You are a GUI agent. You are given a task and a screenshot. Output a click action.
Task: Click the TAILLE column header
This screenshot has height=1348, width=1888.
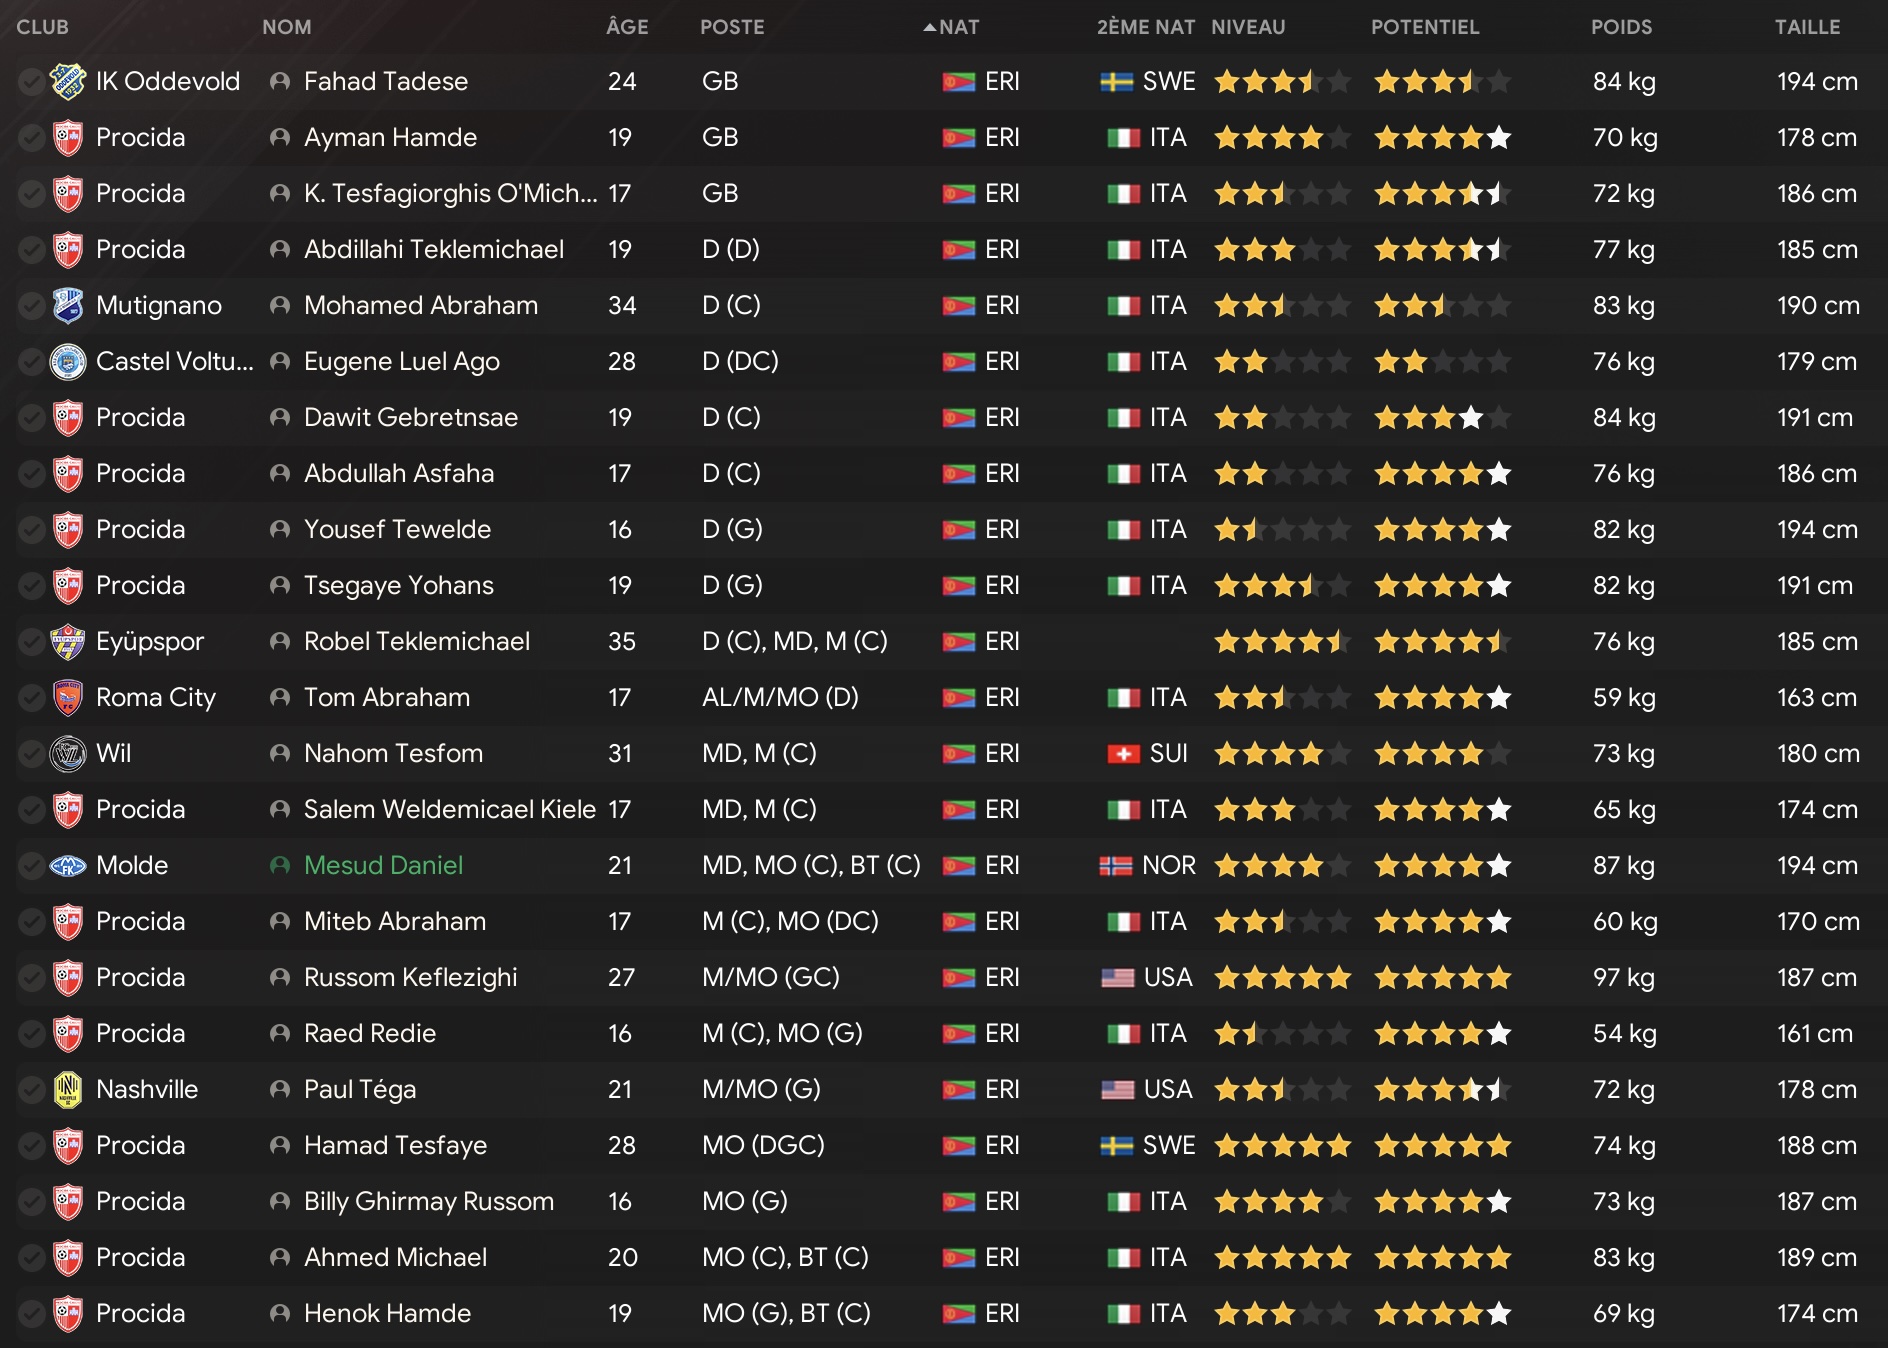(1807, 27)
